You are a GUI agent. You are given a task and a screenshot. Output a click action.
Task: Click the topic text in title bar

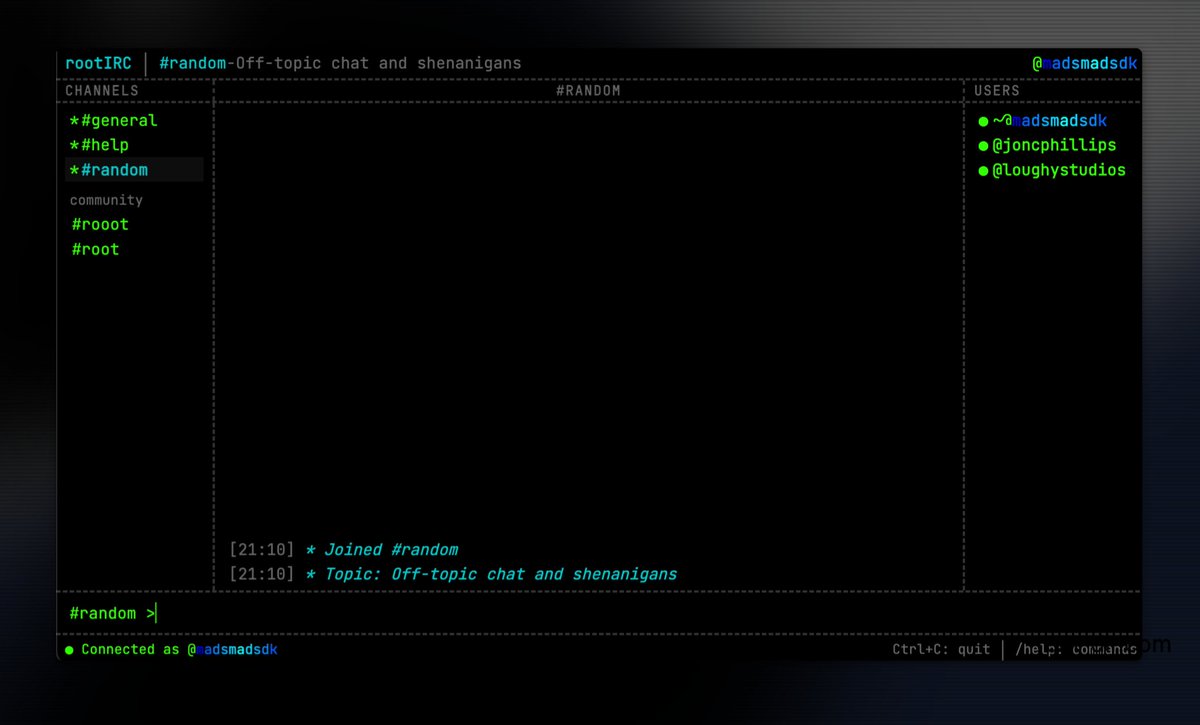378,63
